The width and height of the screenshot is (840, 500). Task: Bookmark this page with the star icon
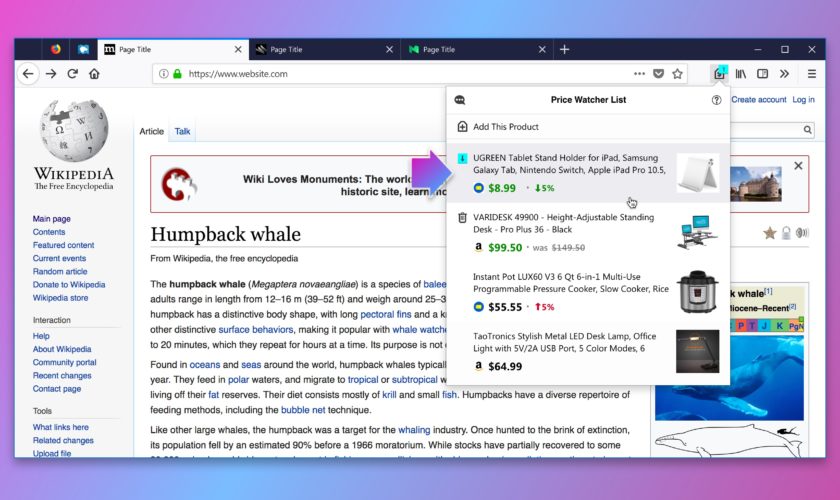tap(677, 73)
